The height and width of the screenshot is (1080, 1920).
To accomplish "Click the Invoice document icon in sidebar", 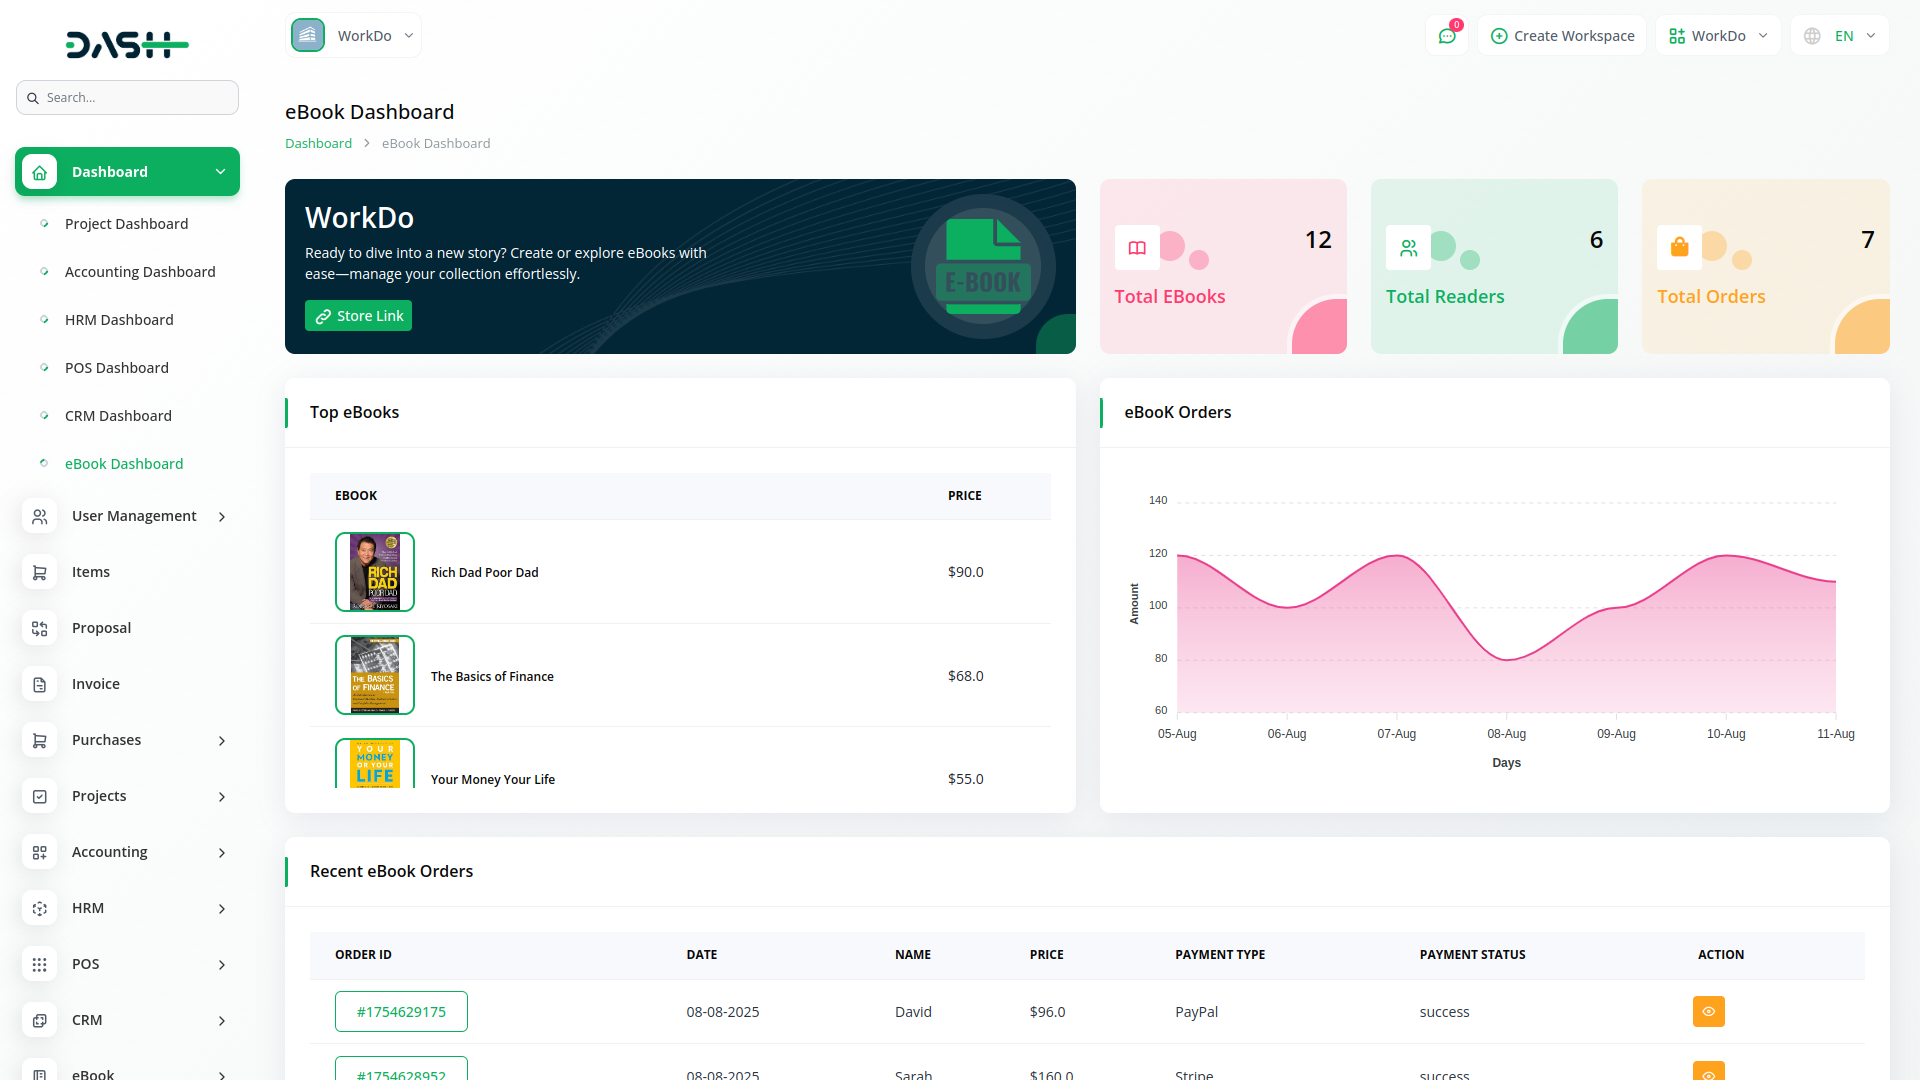I will [39, 684].
